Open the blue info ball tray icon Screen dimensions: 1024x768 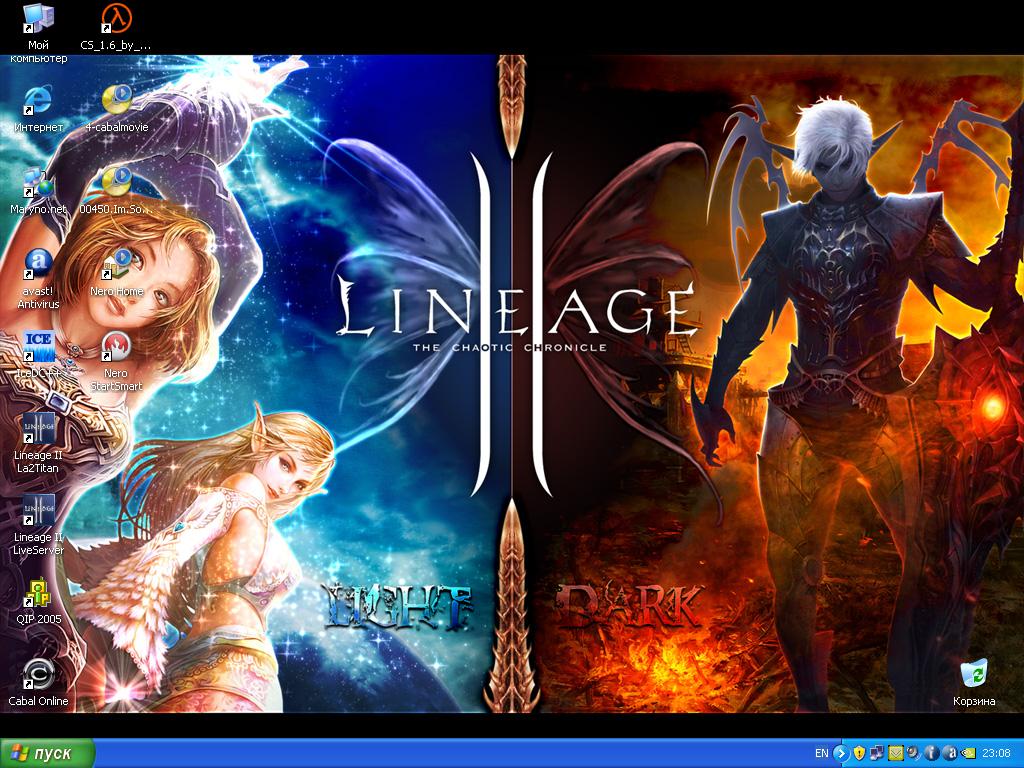click(x=932, y=753)
